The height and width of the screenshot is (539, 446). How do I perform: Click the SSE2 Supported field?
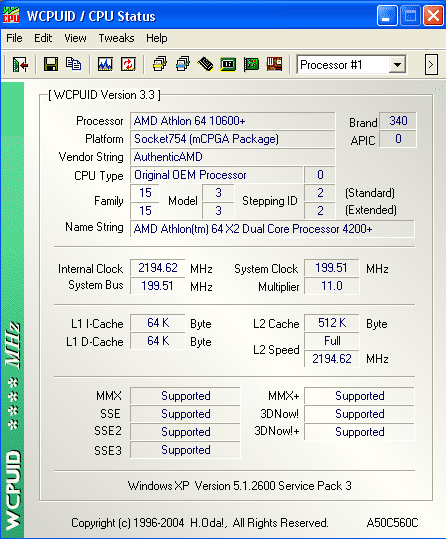click(x=185, y=432)
